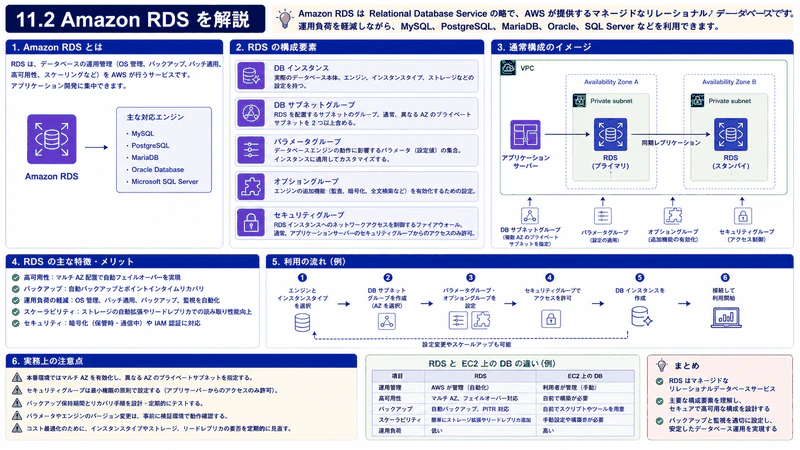This screenshot has height=450, width=800.
Task: Click the VPC cloud icon
Action: click(508, 67)
